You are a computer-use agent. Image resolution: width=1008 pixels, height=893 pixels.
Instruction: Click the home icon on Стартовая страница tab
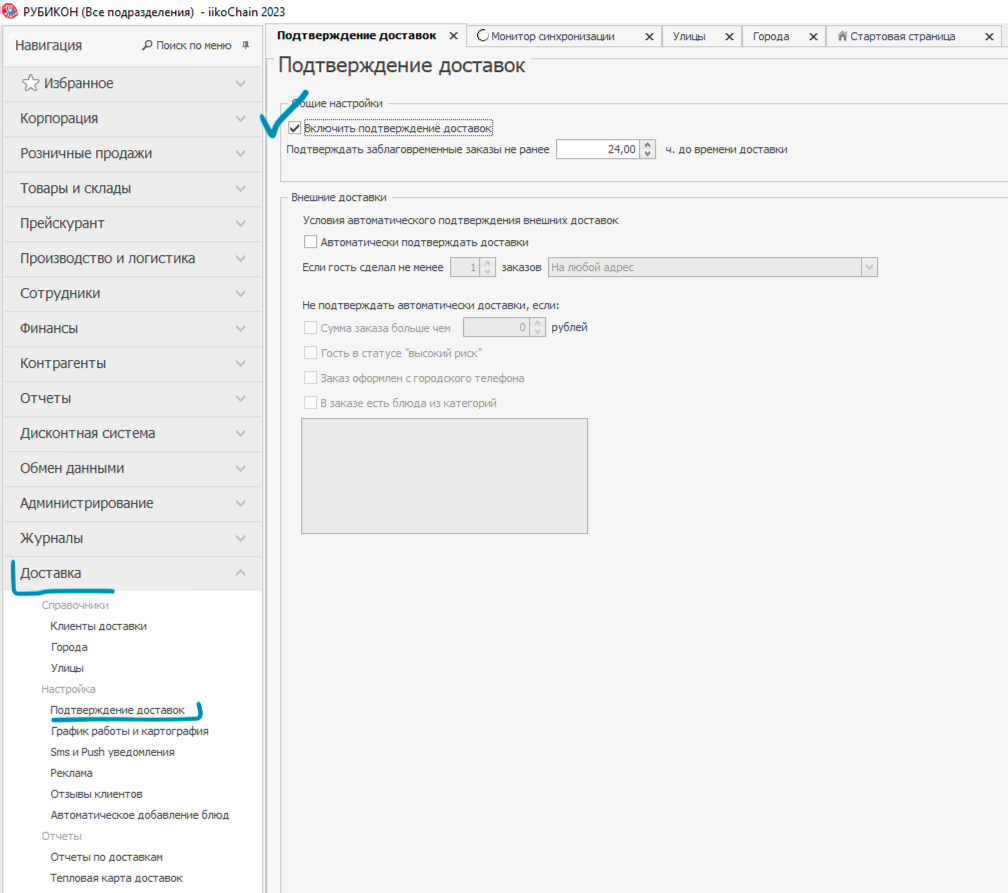(x=842, y=36)
